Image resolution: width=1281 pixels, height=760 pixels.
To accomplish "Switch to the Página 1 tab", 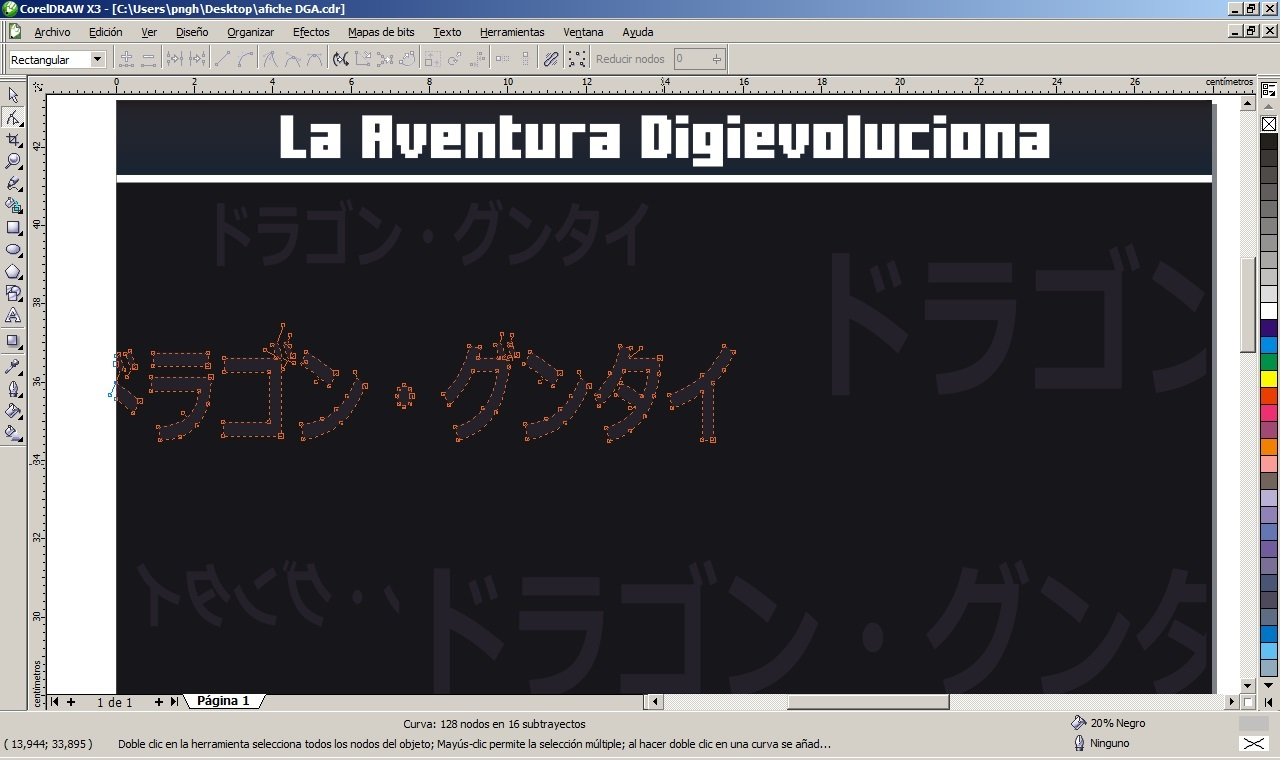I will click(223, 701).
